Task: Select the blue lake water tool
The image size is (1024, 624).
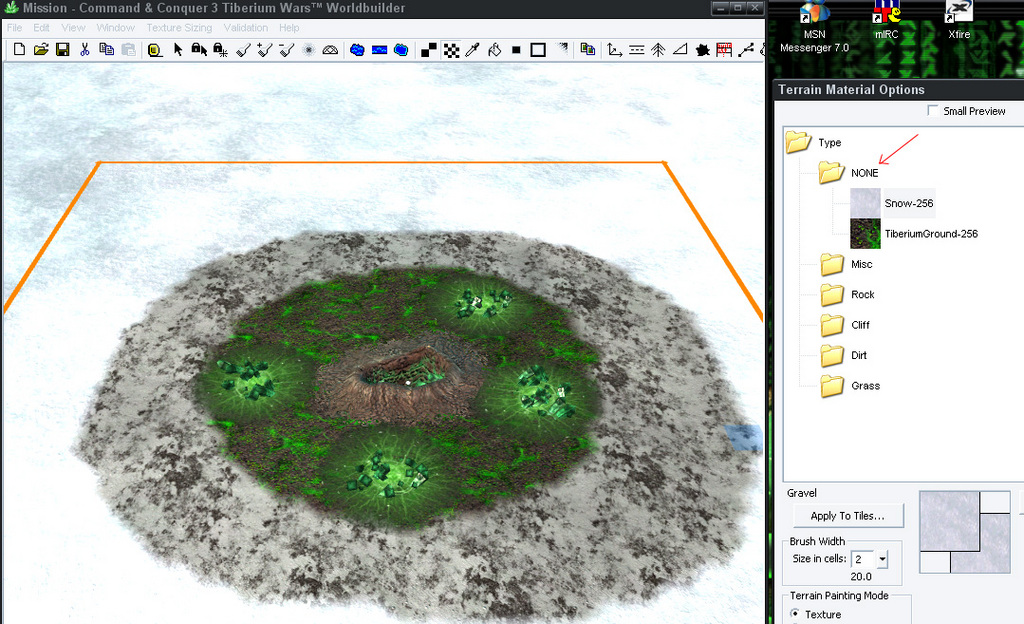Action: coord(357,50)
